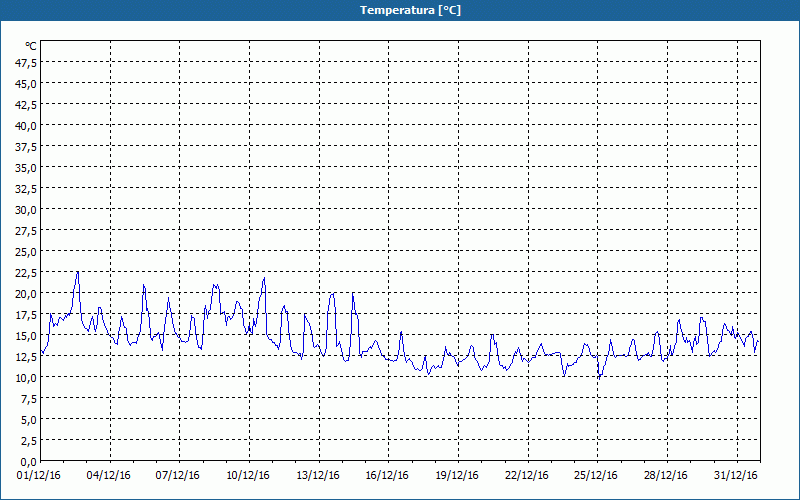Click the 12,5 axis value

coord(27,357)
